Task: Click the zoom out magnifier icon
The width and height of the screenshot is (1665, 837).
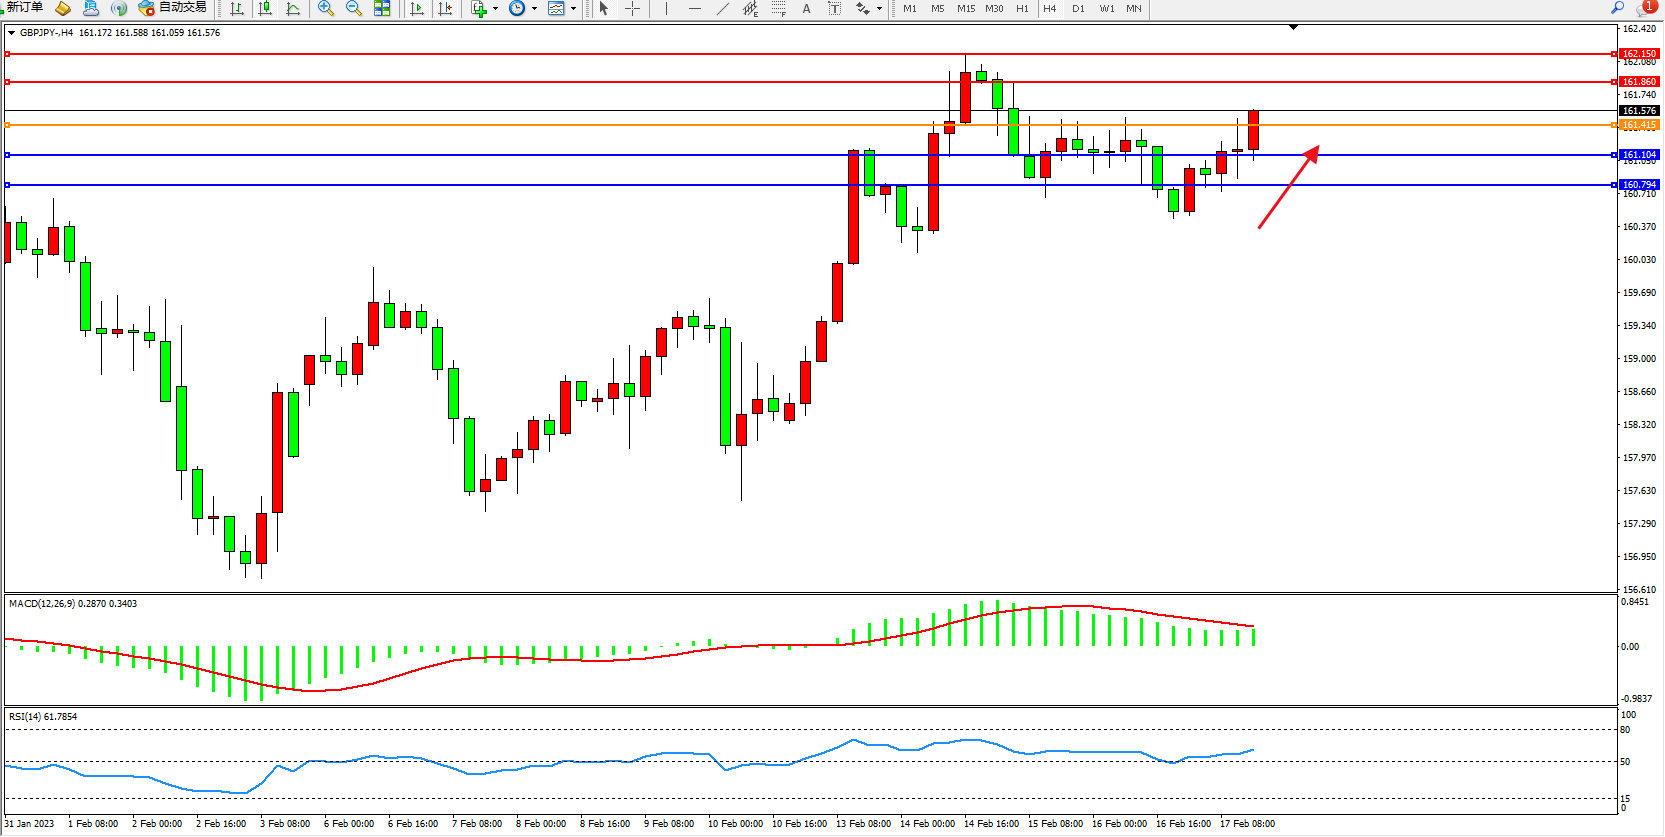Action: click(353, 8)
